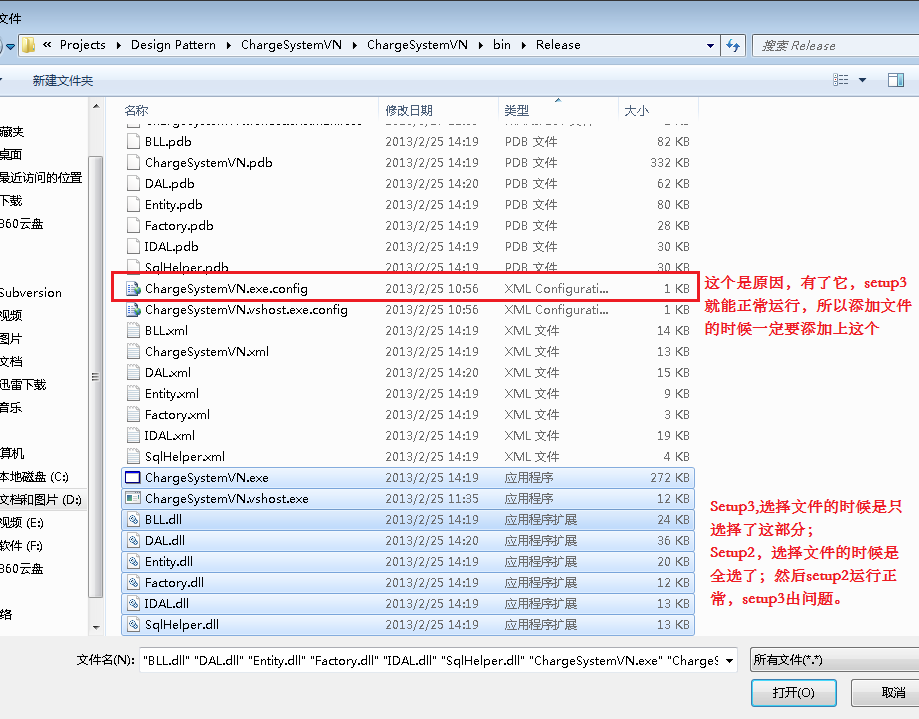The height and width of the screenshot is (719, 919).
Task: Expand the address bar history dropdown
Action: tap(710, 45)
